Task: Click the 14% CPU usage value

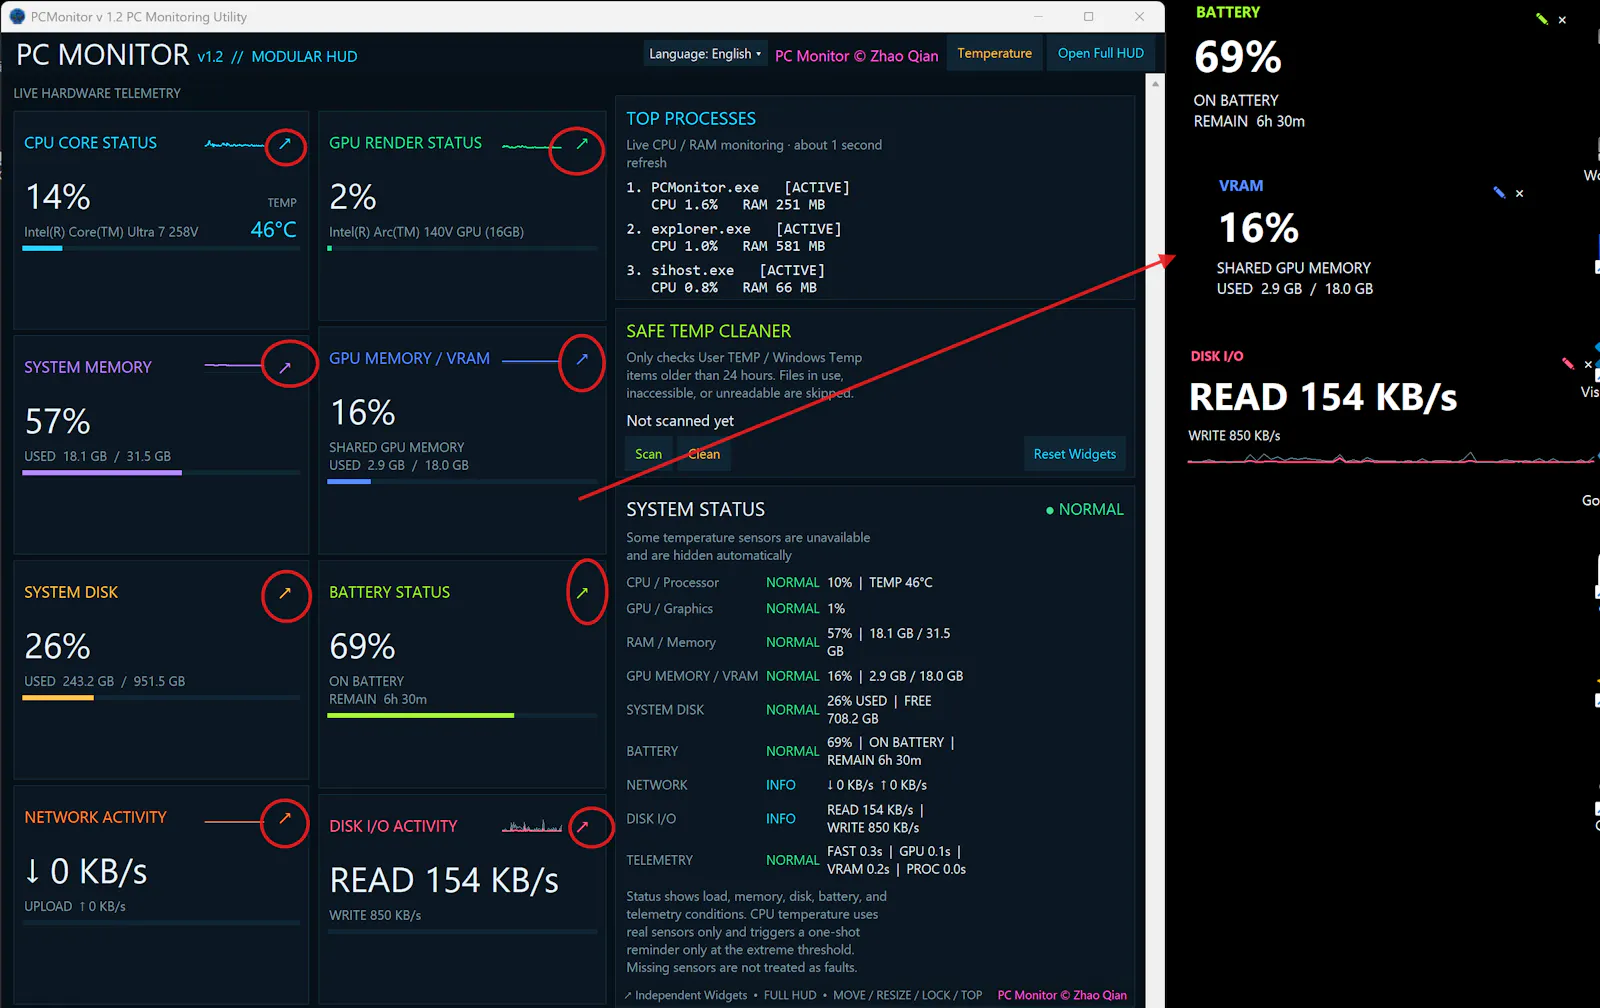Action: pyautogui.click(x=58, y=197)
